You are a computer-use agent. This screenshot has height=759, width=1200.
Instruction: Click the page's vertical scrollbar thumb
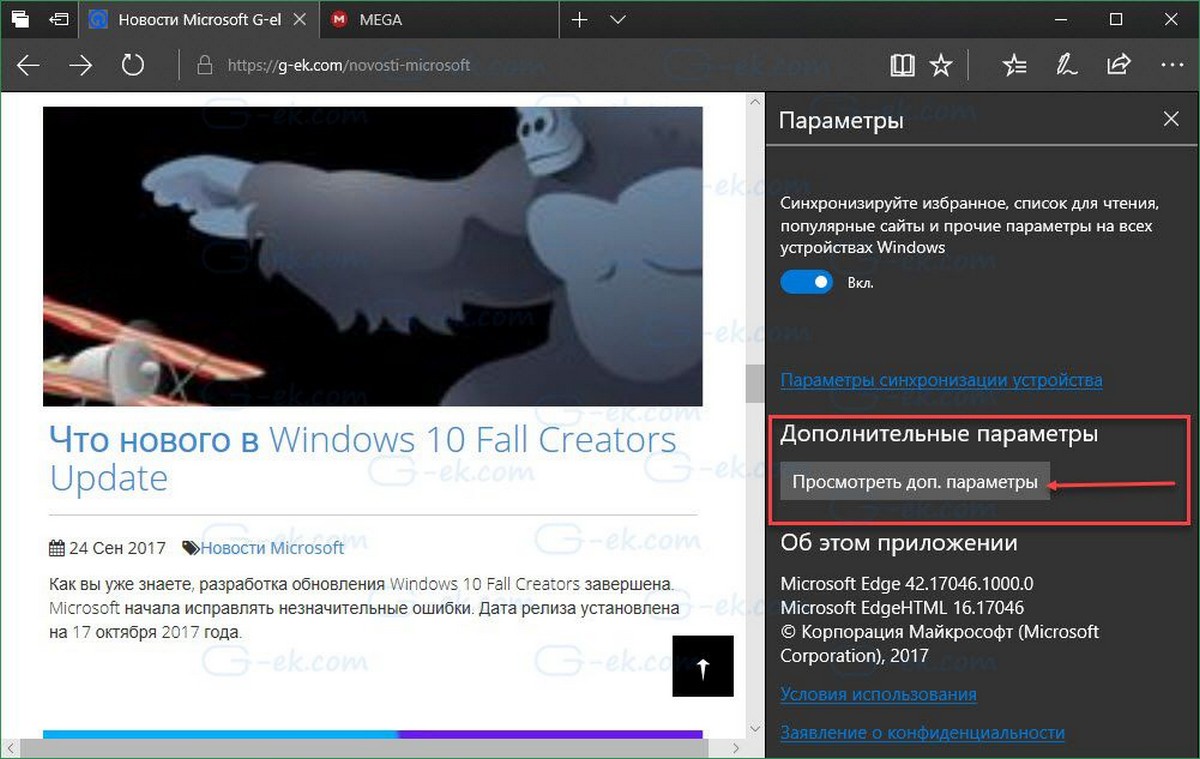click(755, 383)
